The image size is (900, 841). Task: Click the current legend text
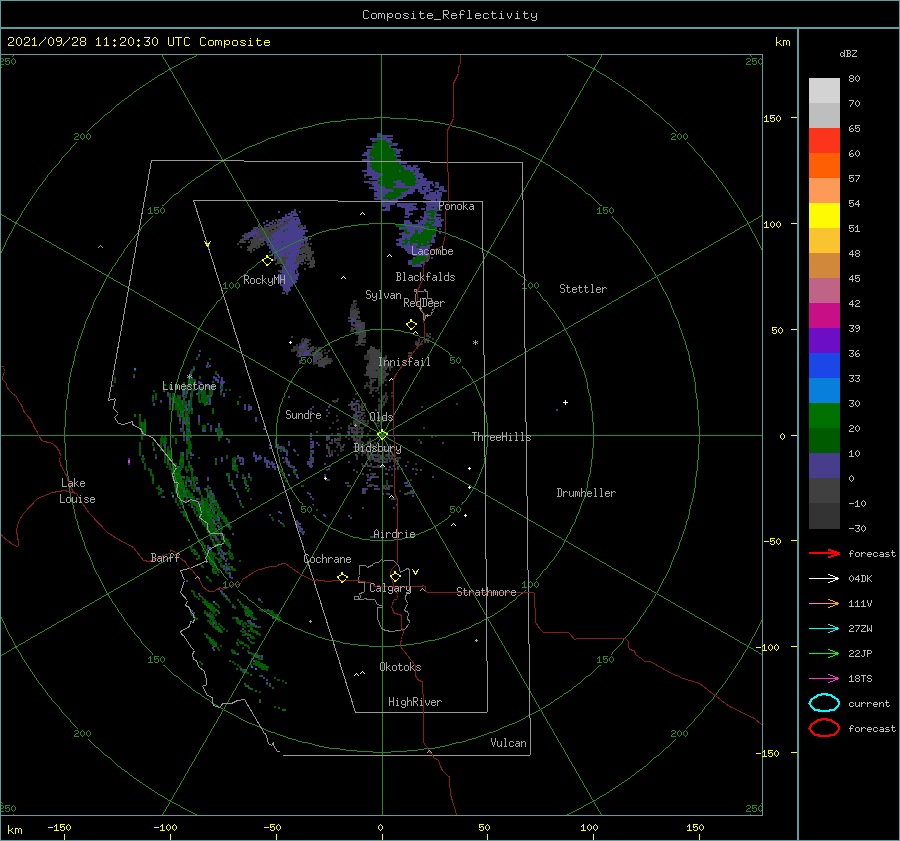(x=868, y=704)
